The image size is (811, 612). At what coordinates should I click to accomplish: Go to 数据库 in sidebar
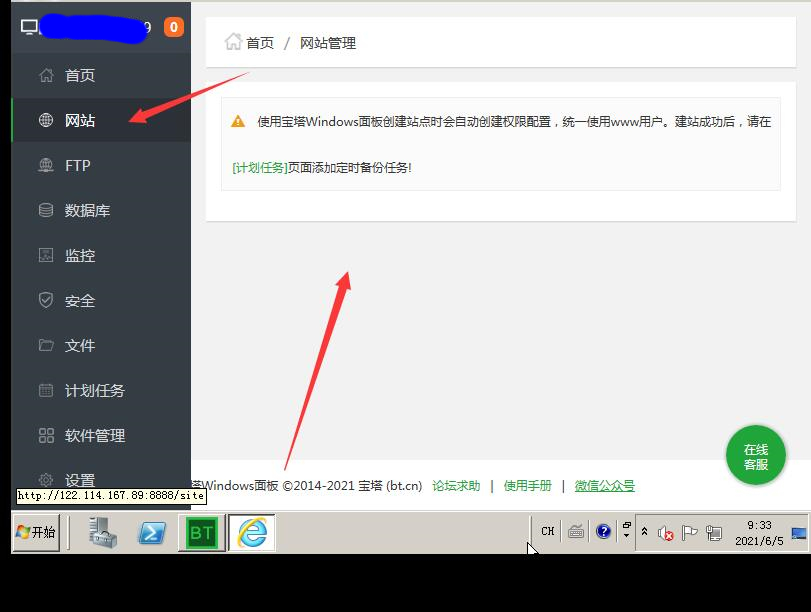pos(101,211)
